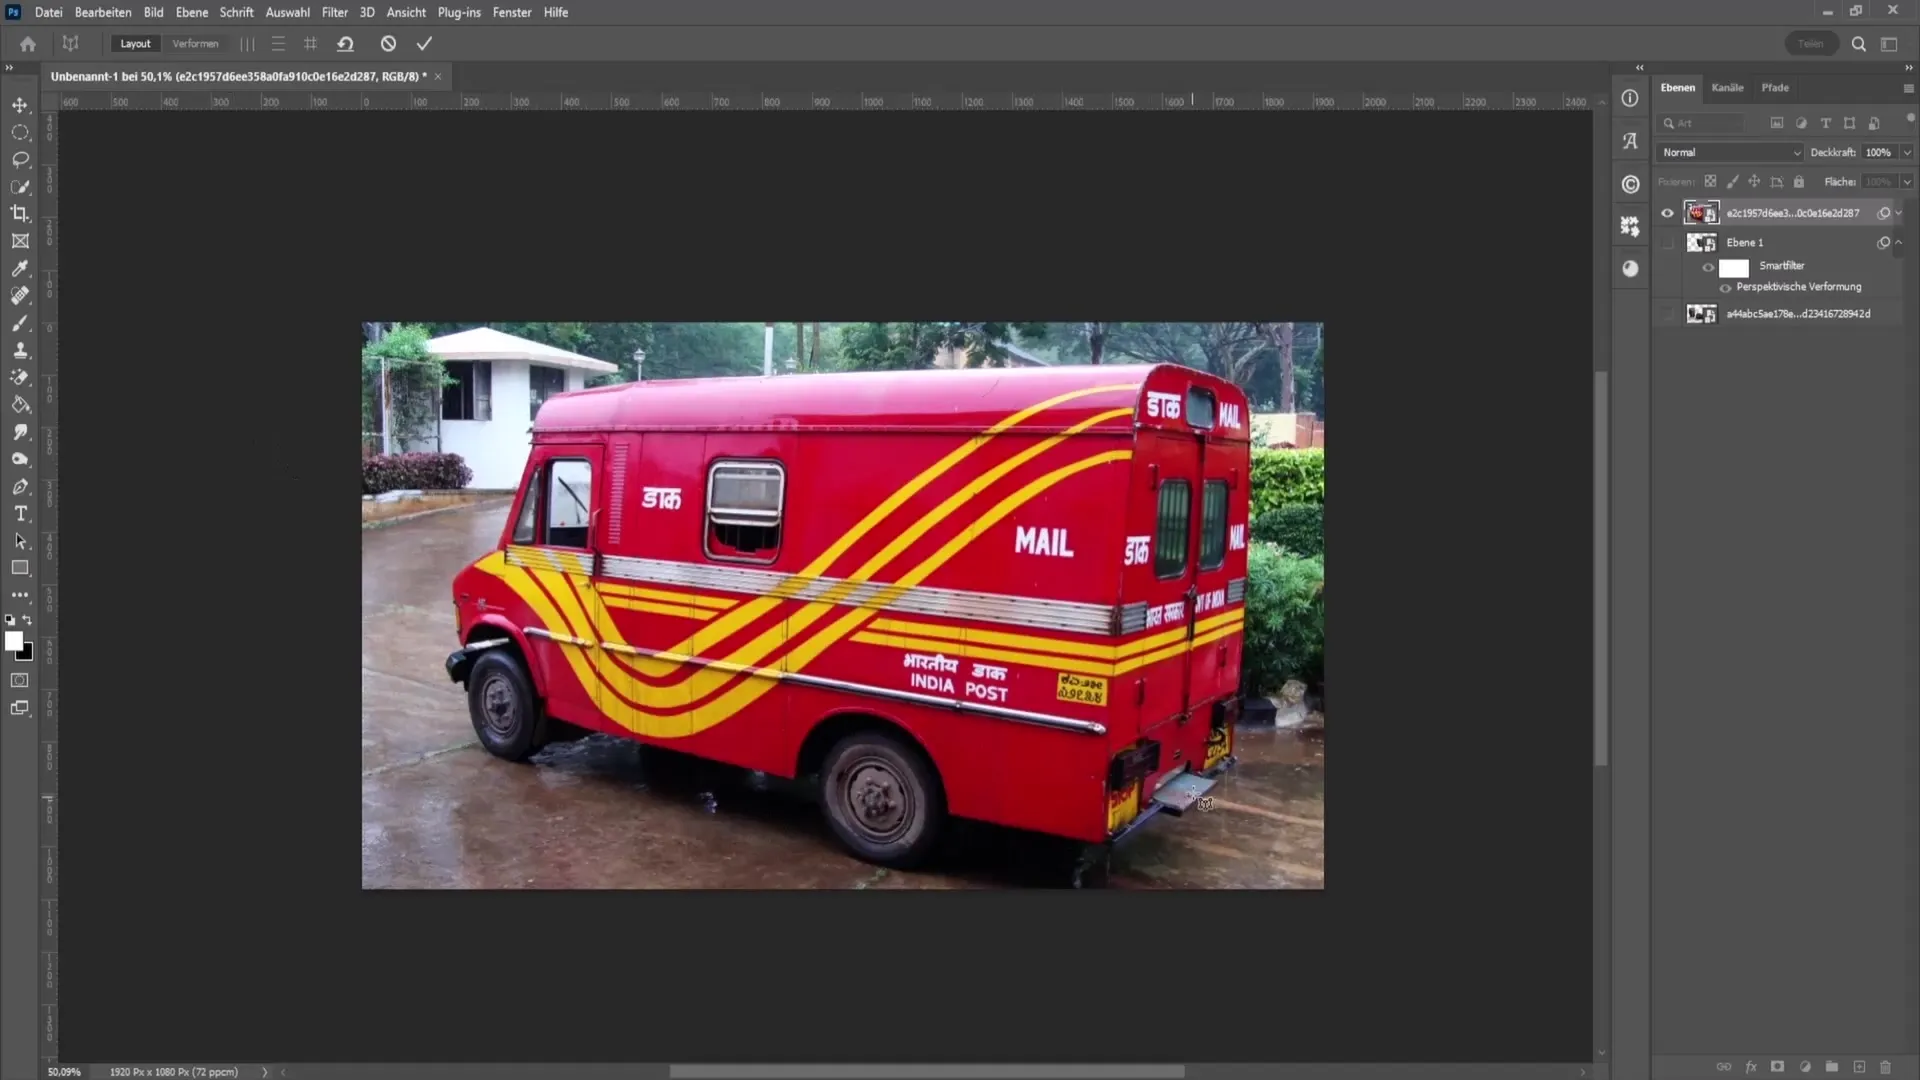Select the Type tool

tap(20, 513)
